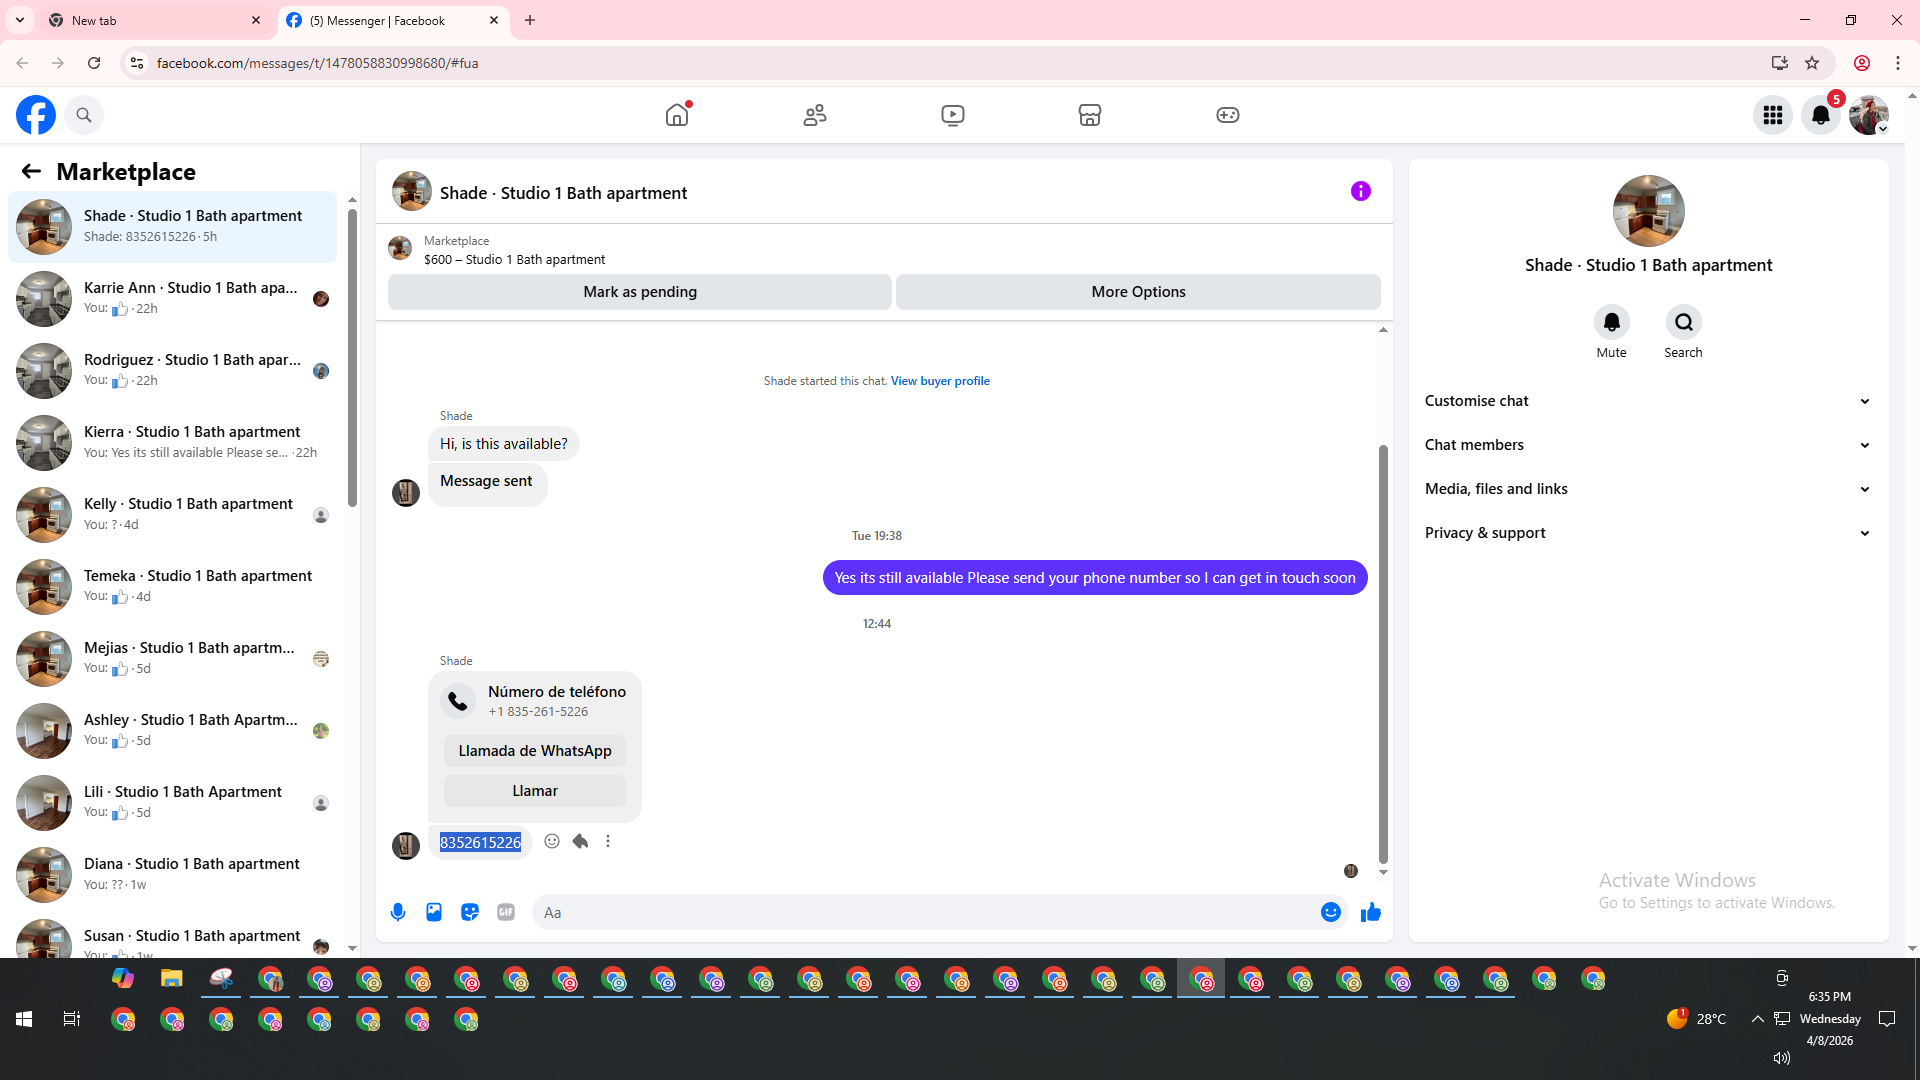
Task: Click the voice clip microphone icon
Action: coord(398,912)
